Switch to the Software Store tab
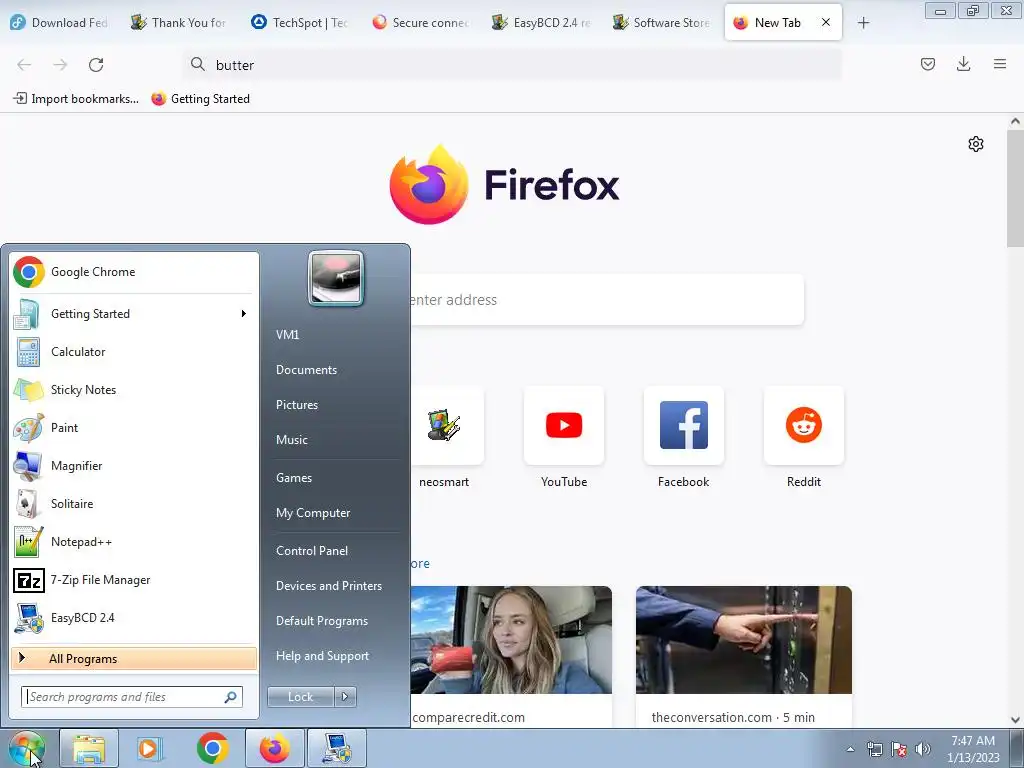The image size is (1024, 768). [661, 22]
